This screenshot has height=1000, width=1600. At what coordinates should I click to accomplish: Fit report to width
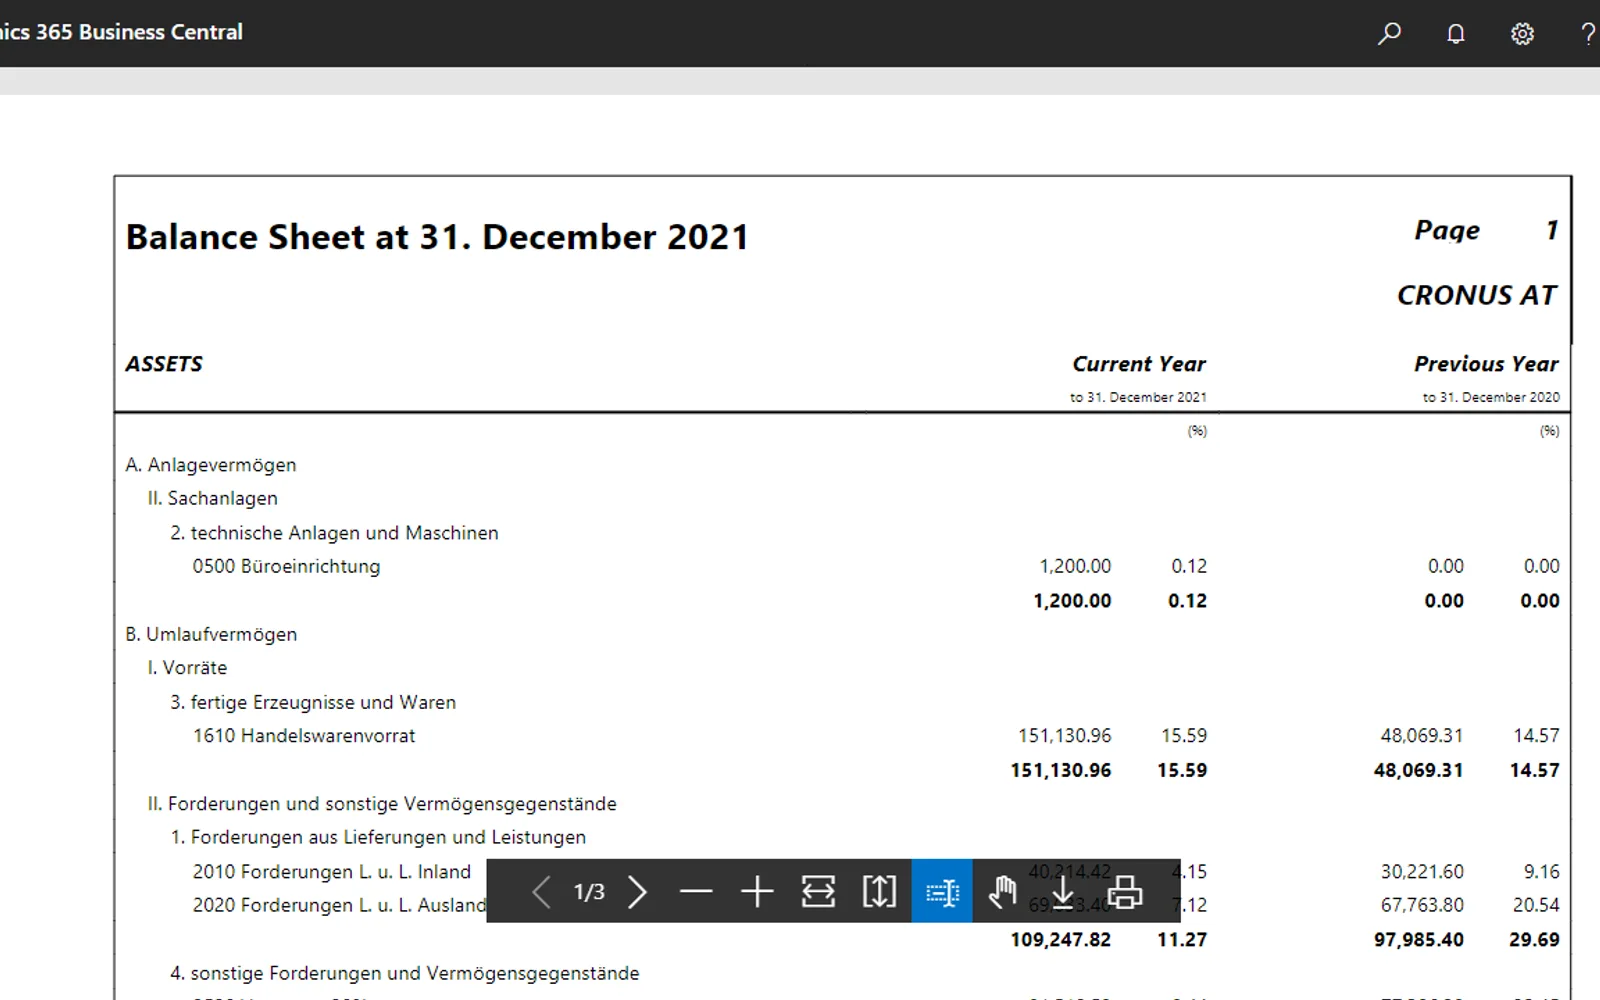pyautogui.click(x=818, y=891)
